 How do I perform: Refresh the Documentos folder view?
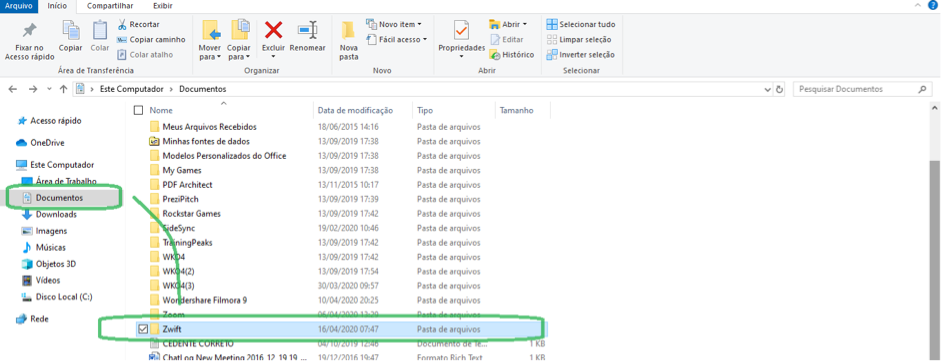(x=780, y=89)
